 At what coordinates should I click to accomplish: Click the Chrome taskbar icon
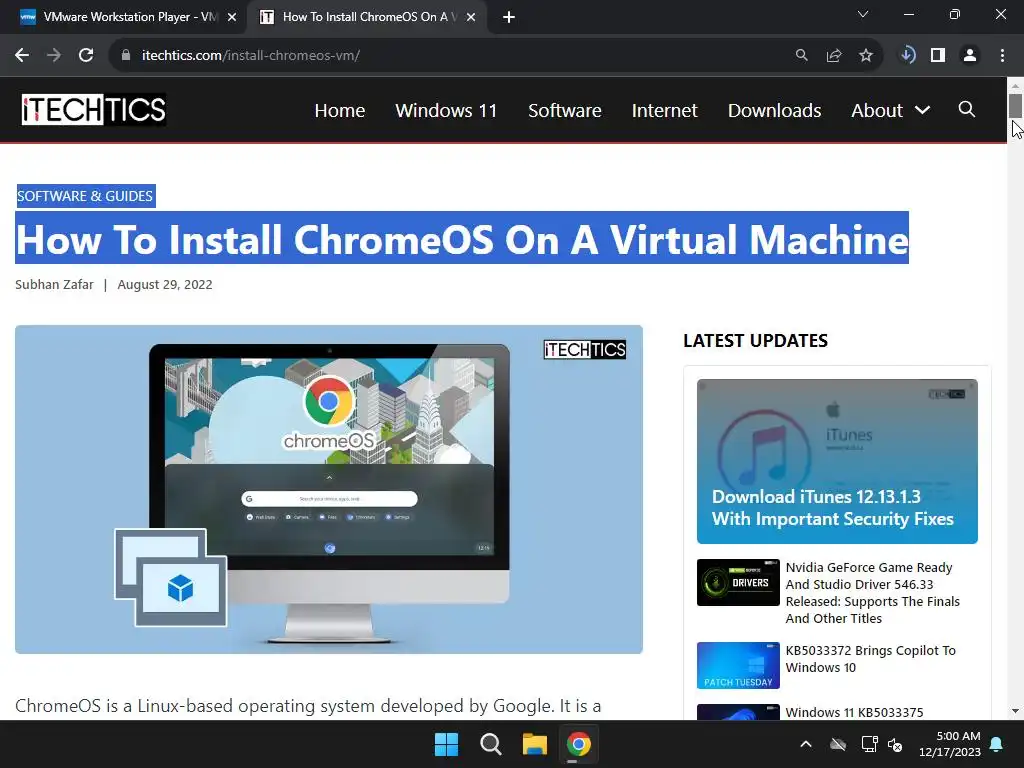point(579,744)
